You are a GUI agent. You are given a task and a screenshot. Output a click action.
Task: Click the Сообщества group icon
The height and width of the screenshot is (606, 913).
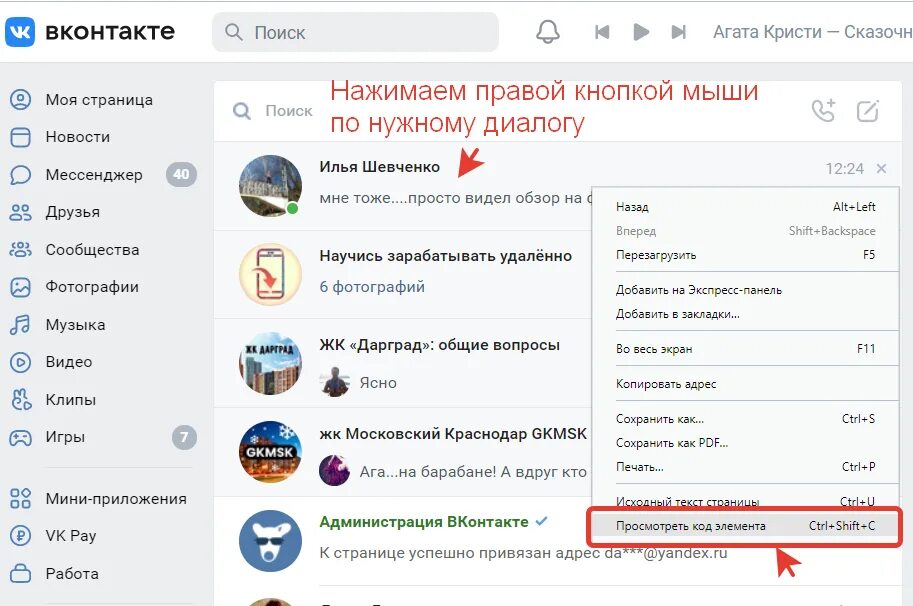[x=20, y=250]
